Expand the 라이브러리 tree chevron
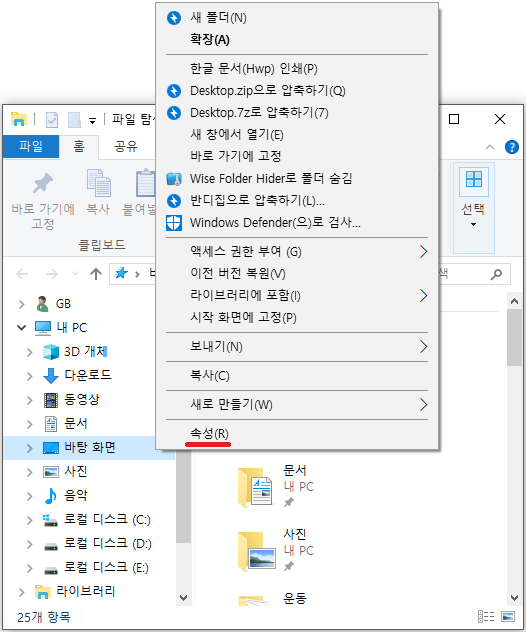This screenshot has width=526, height=632. coord(22,592)
